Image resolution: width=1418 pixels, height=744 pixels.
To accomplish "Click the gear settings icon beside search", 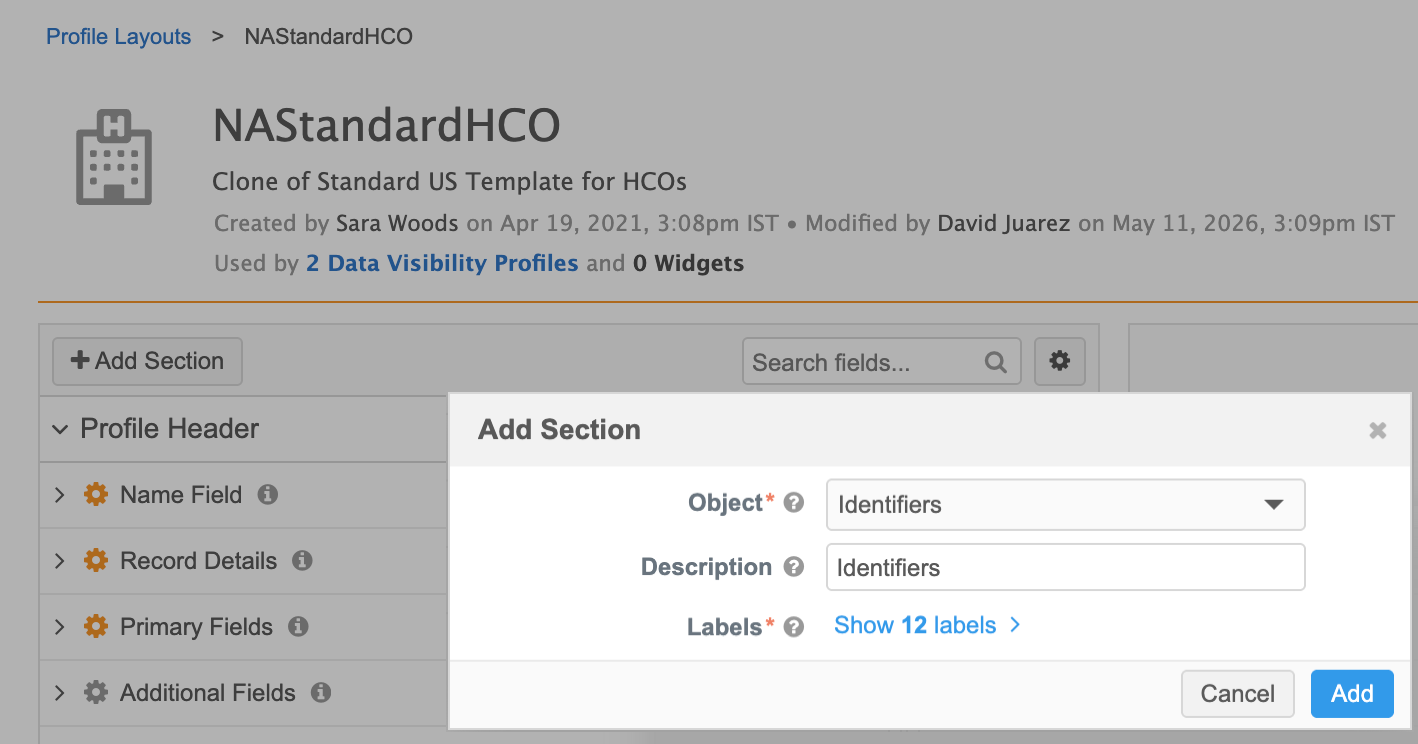I will [x=1060, y=361].
